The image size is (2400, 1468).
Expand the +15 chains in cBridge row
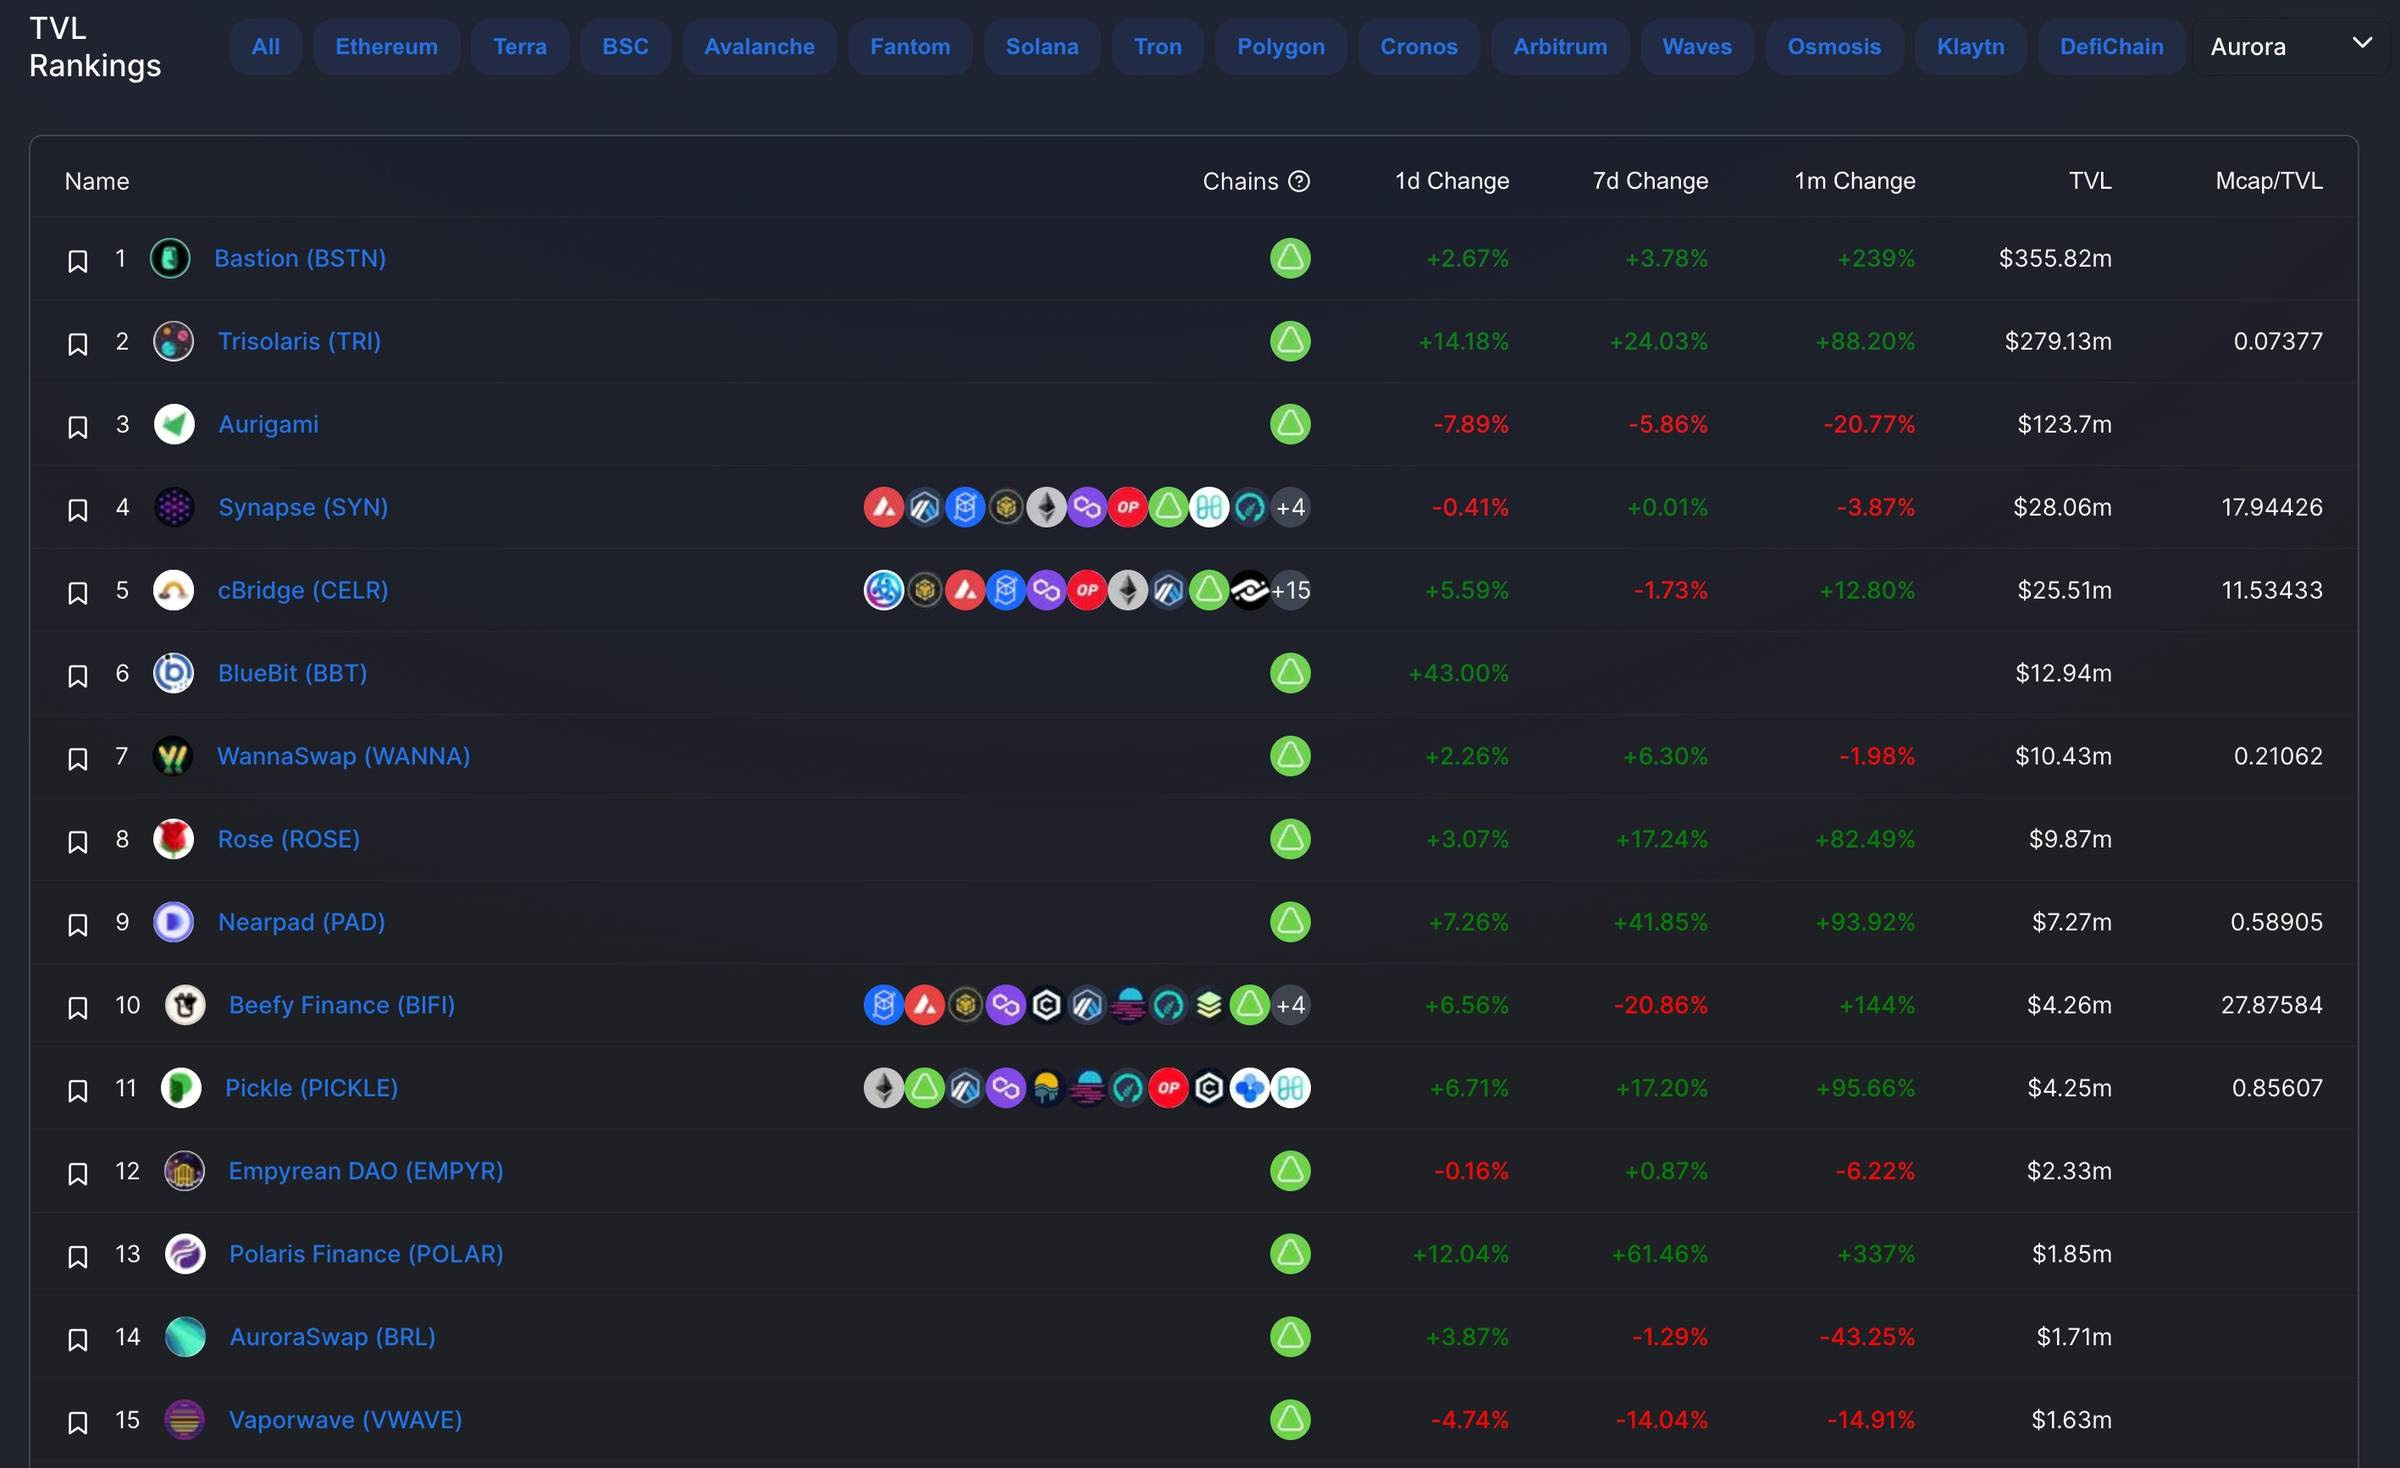[x=1291, y=590]
